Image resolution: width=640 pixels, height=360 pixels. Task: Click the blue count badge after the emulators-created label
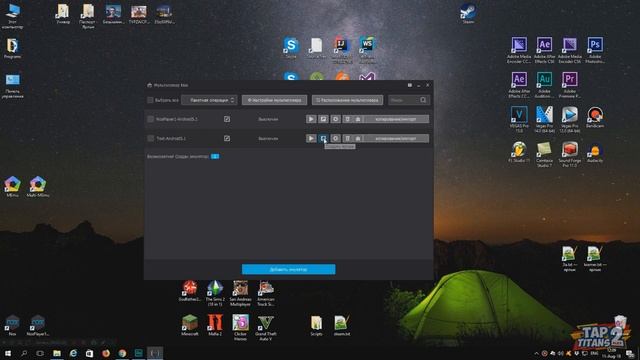pos(215,156)
